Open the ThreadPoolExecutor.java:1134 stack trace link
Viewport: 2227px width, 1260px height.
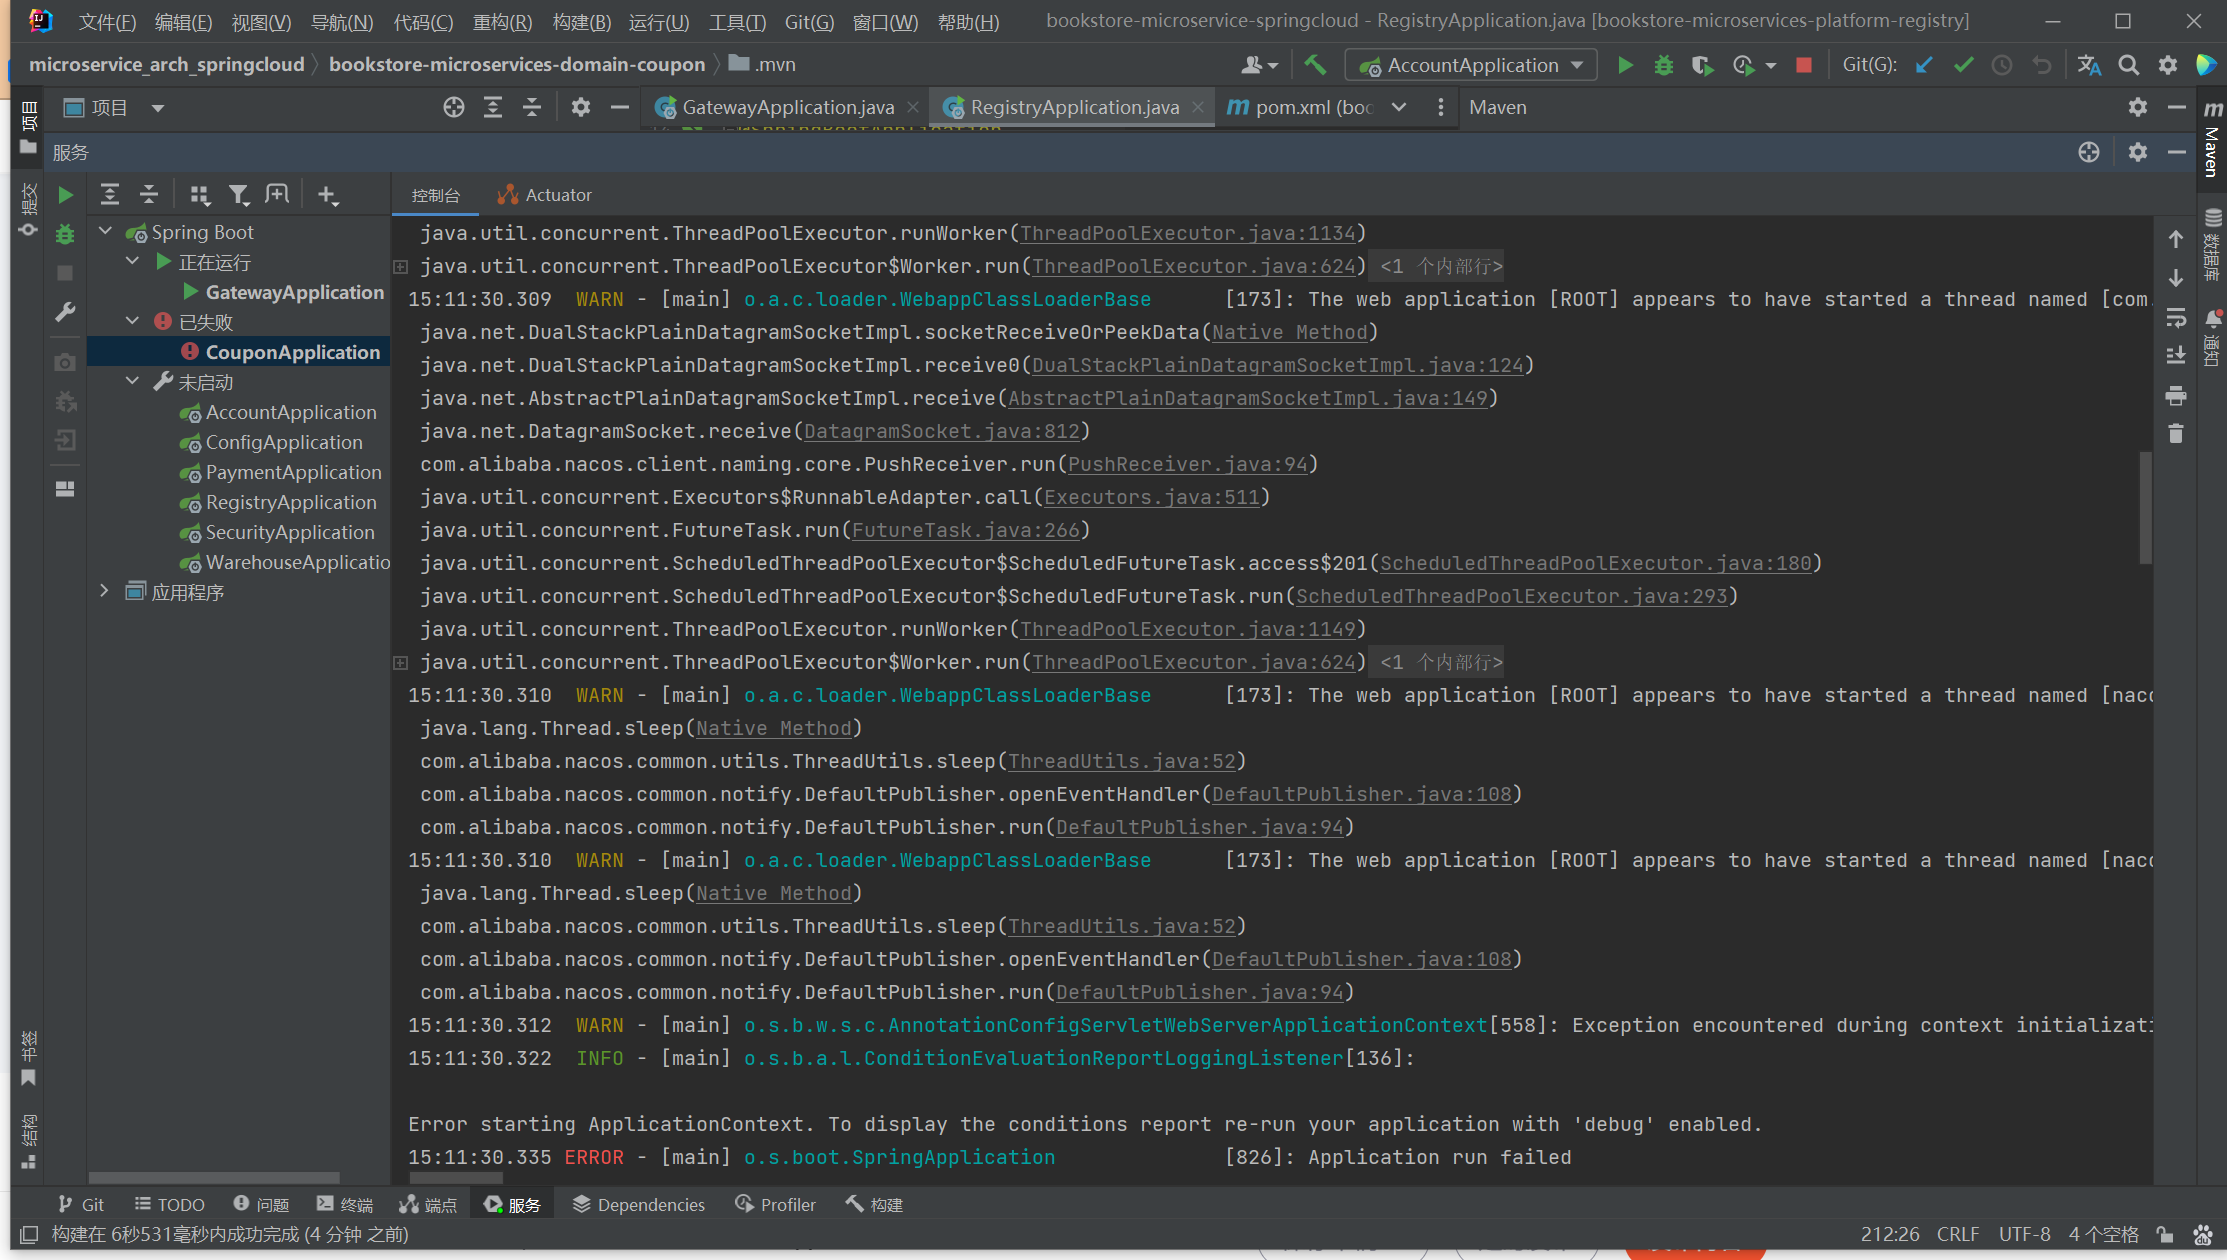click(1187, 233)
